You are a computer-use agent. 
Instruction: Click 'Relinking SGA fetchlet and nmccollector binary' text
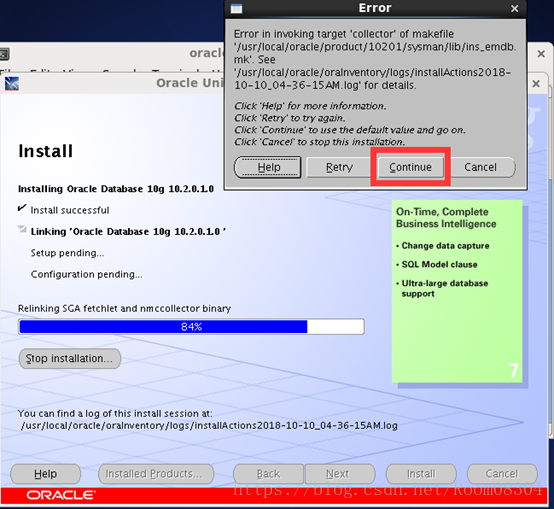[124, 308]
